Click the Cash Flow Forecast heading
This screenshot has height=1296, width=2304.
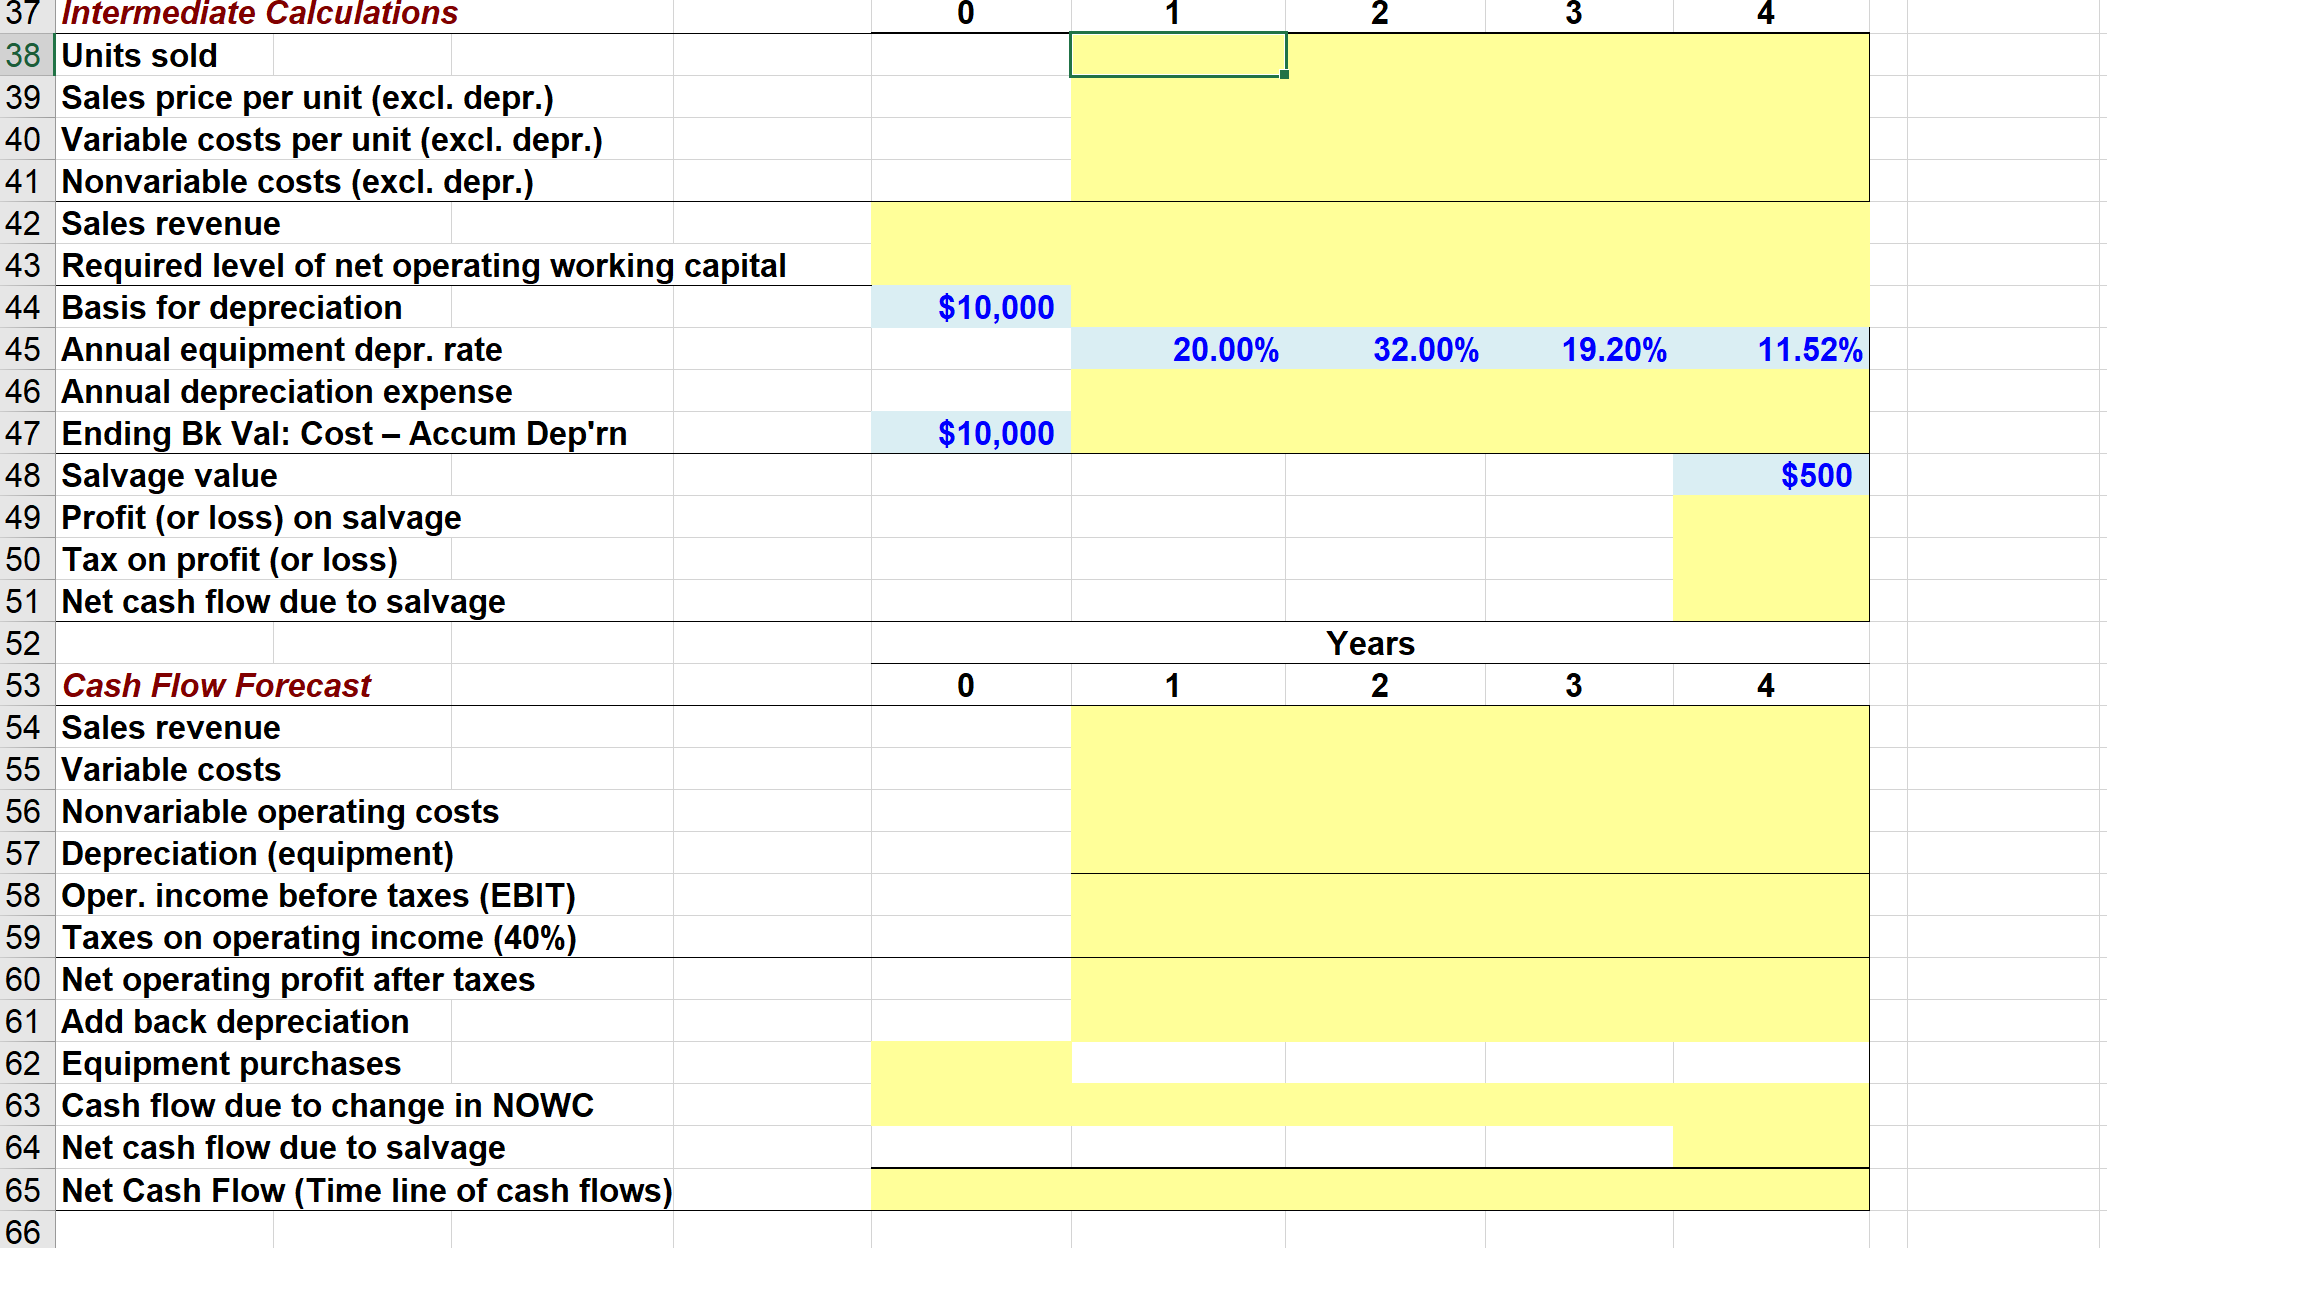216,686
